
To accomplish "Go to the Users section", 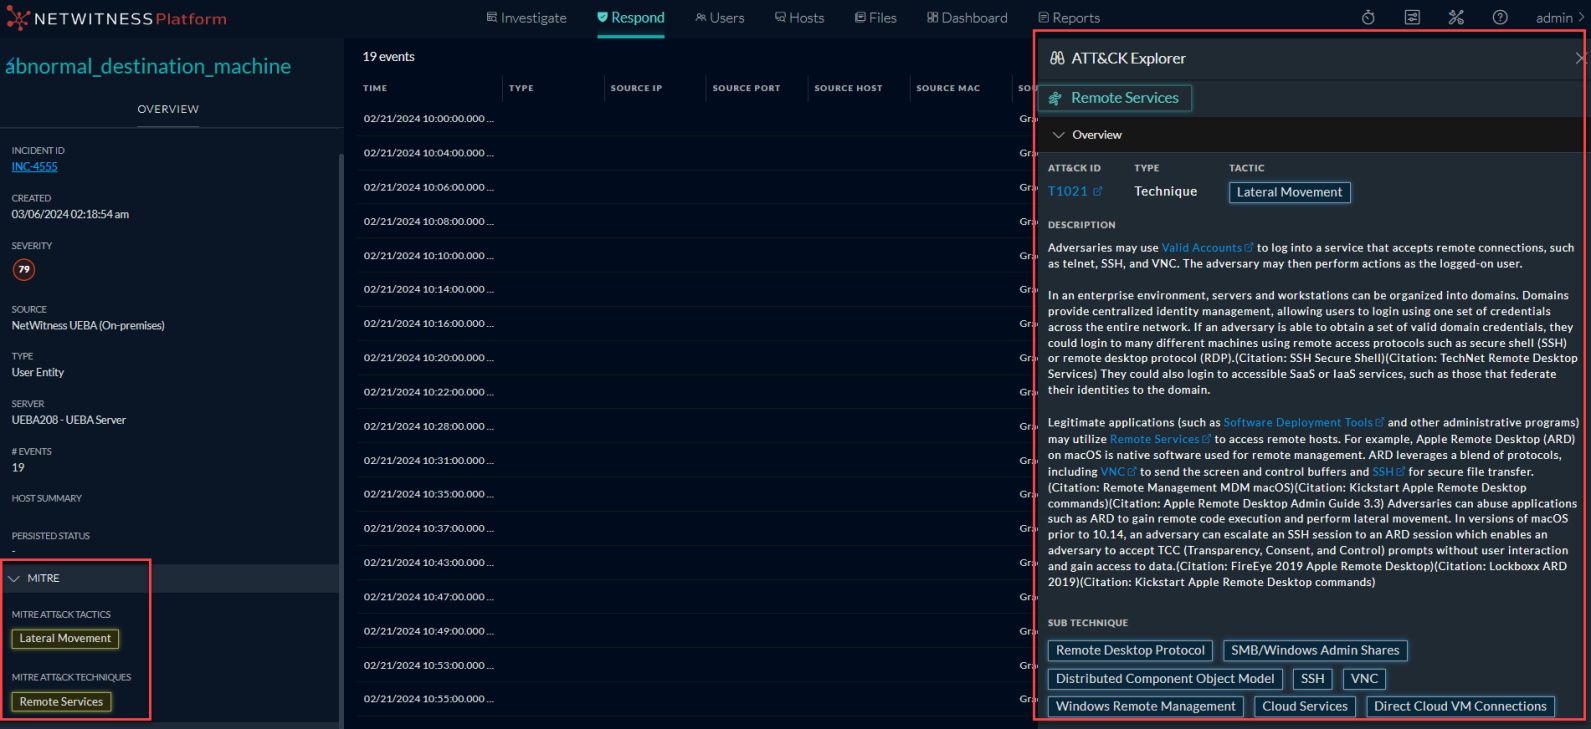I will pos(720,18).
